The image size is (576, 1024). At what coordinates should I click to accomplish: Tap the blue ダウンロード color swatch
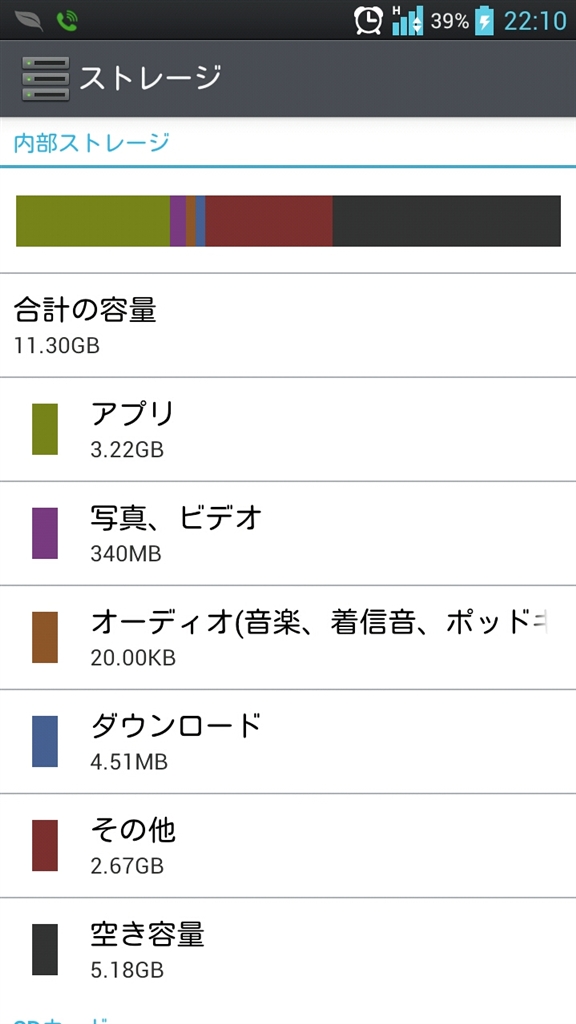click(45, 741)
